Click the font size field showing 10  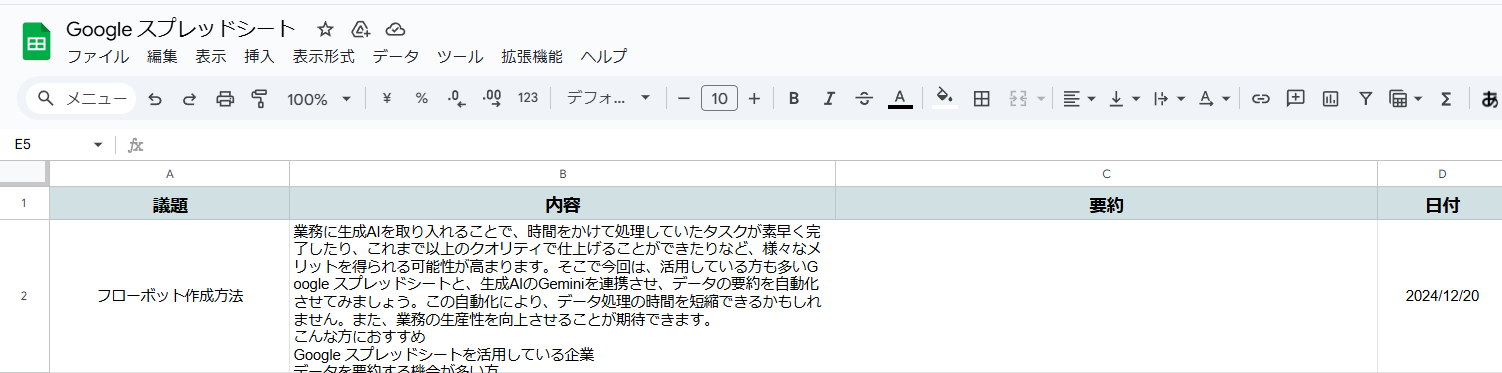click(719, 99)
